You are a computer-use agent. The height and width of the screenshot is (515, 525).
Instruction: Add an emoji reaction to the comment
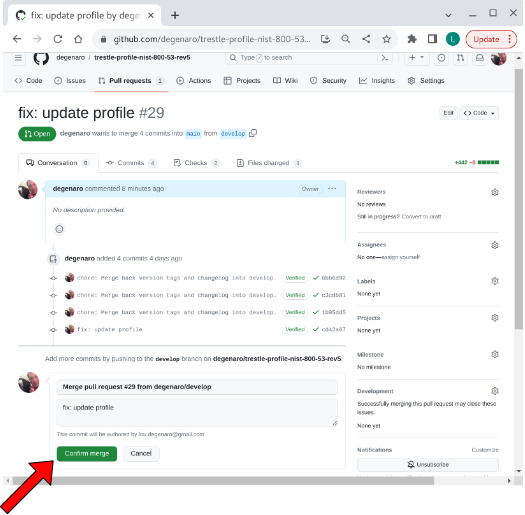(x=59, y=229)
